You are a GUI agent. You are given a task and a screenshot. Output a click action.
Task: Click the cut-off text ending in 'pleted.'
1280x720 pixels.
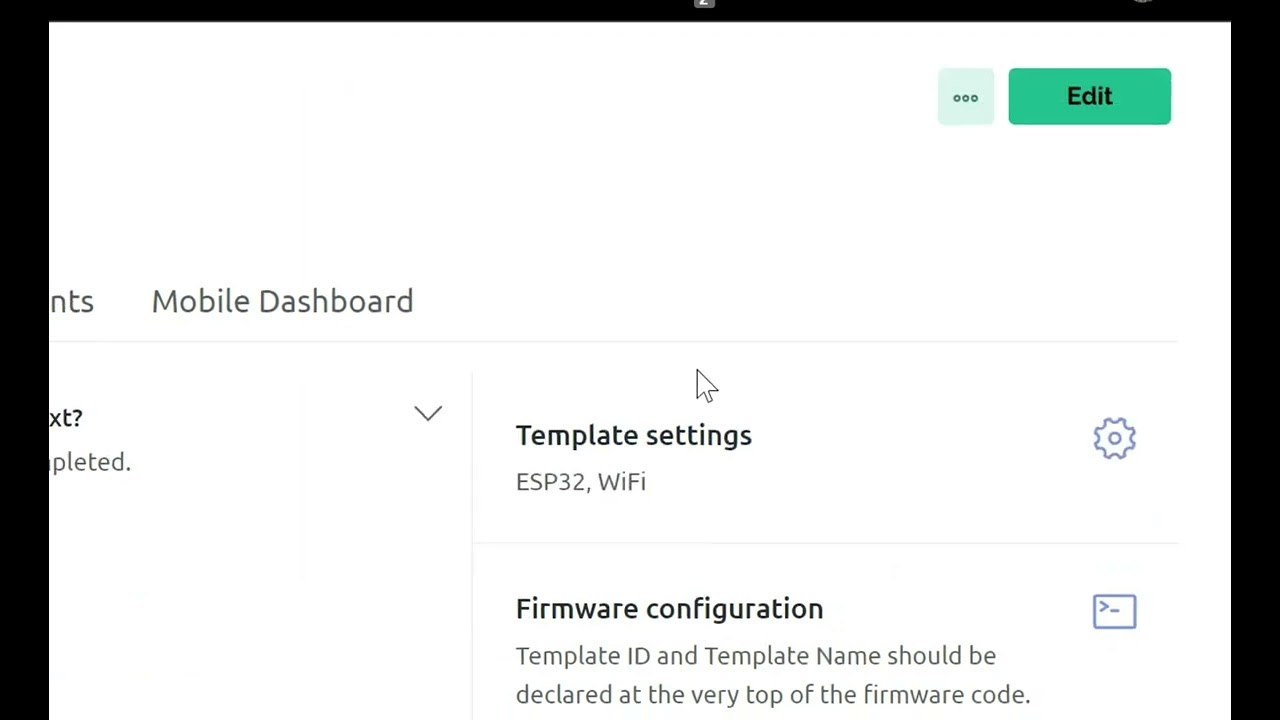click(90, 462)
